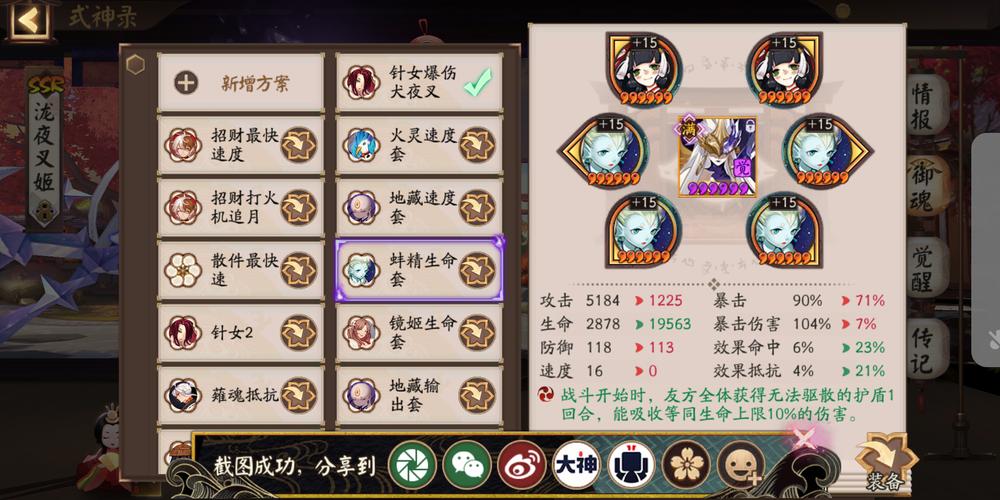Click the center shikigami portrait
The width and height of the screenshot is (1000, 500).
[x=716, y=157]
